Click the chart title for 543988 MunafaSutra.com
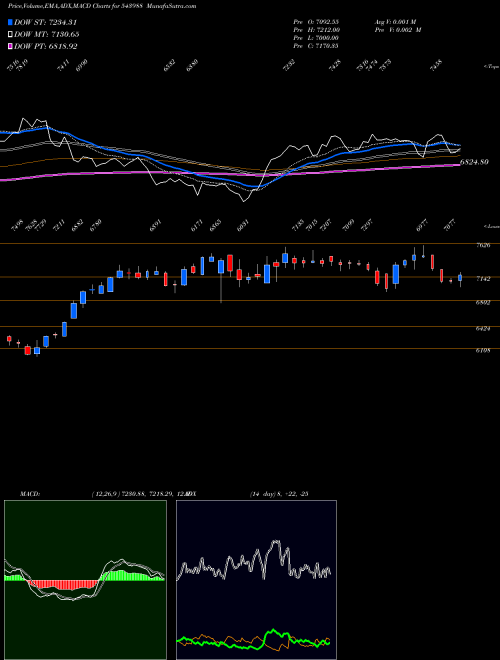 pyautogui.click(x=102, y=6)
